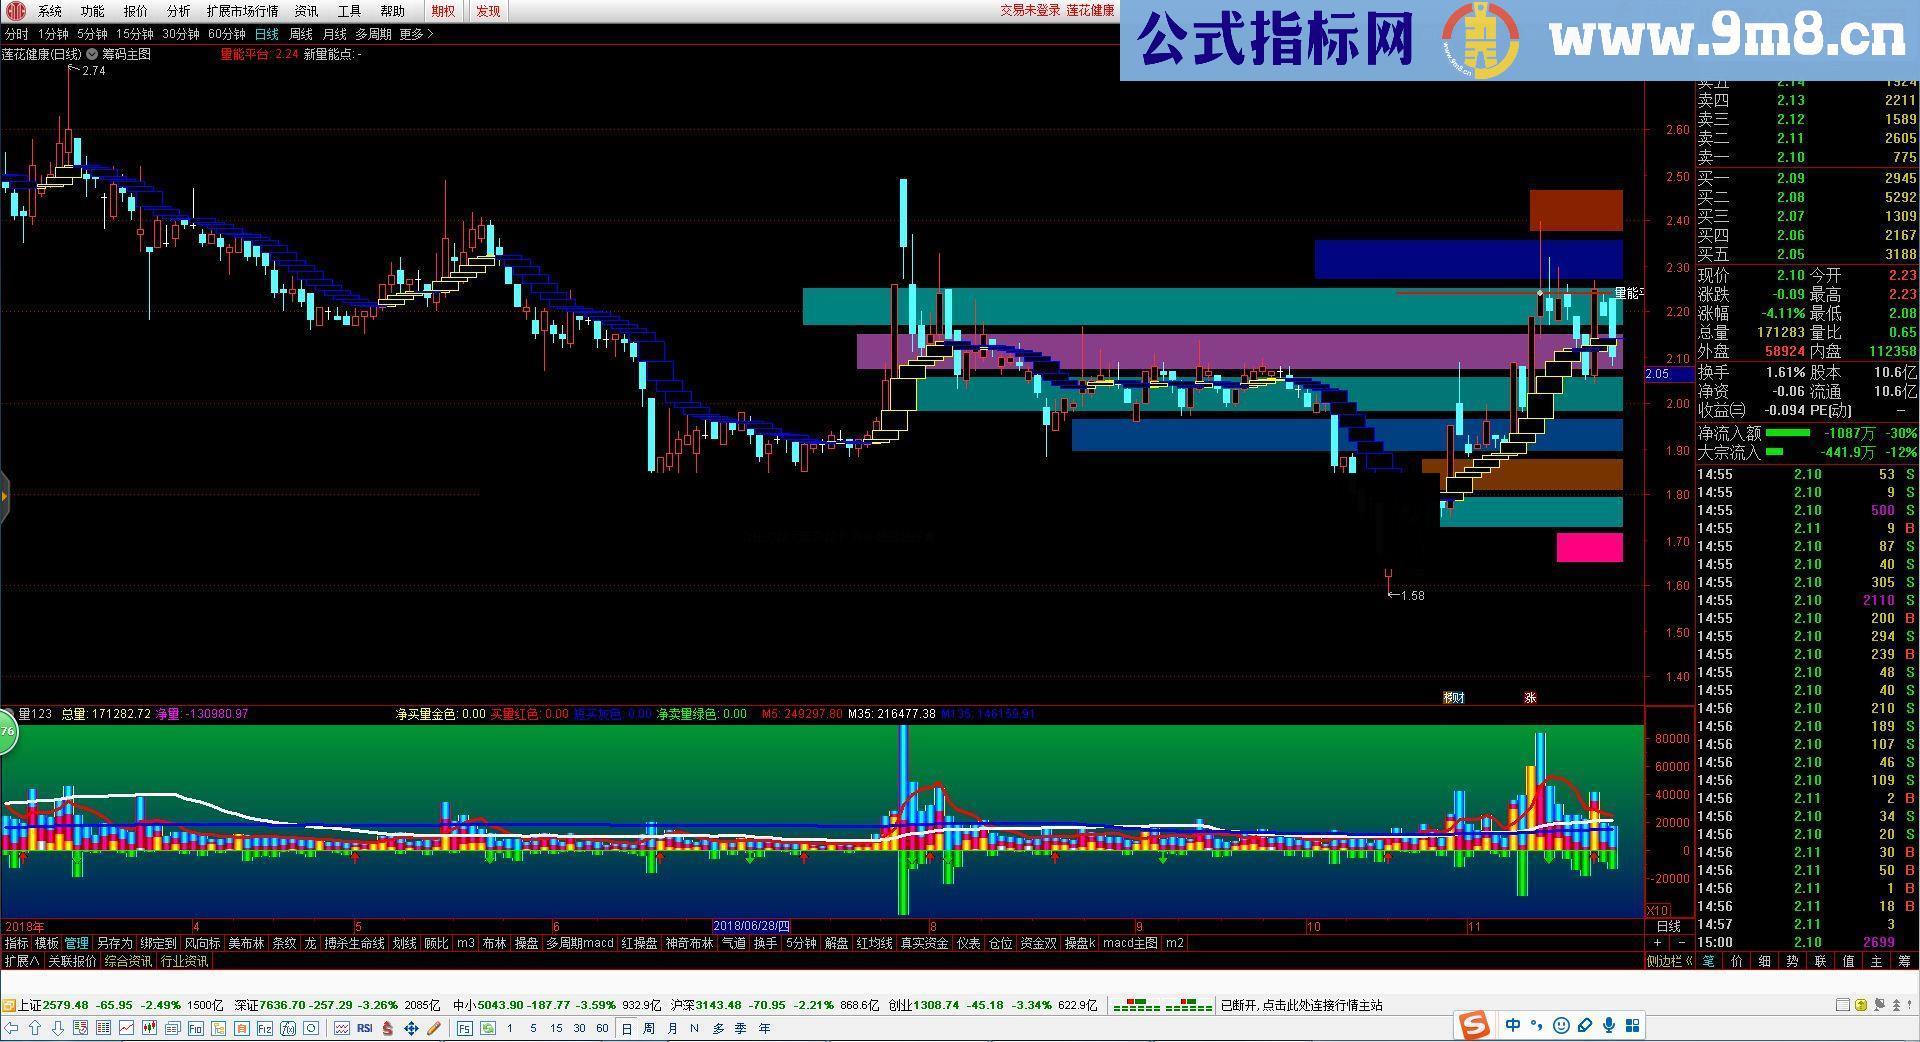Screen dimensions: 1920x1042
Task: Click the green refresh quotes icon
Action: click(488, 1028)
